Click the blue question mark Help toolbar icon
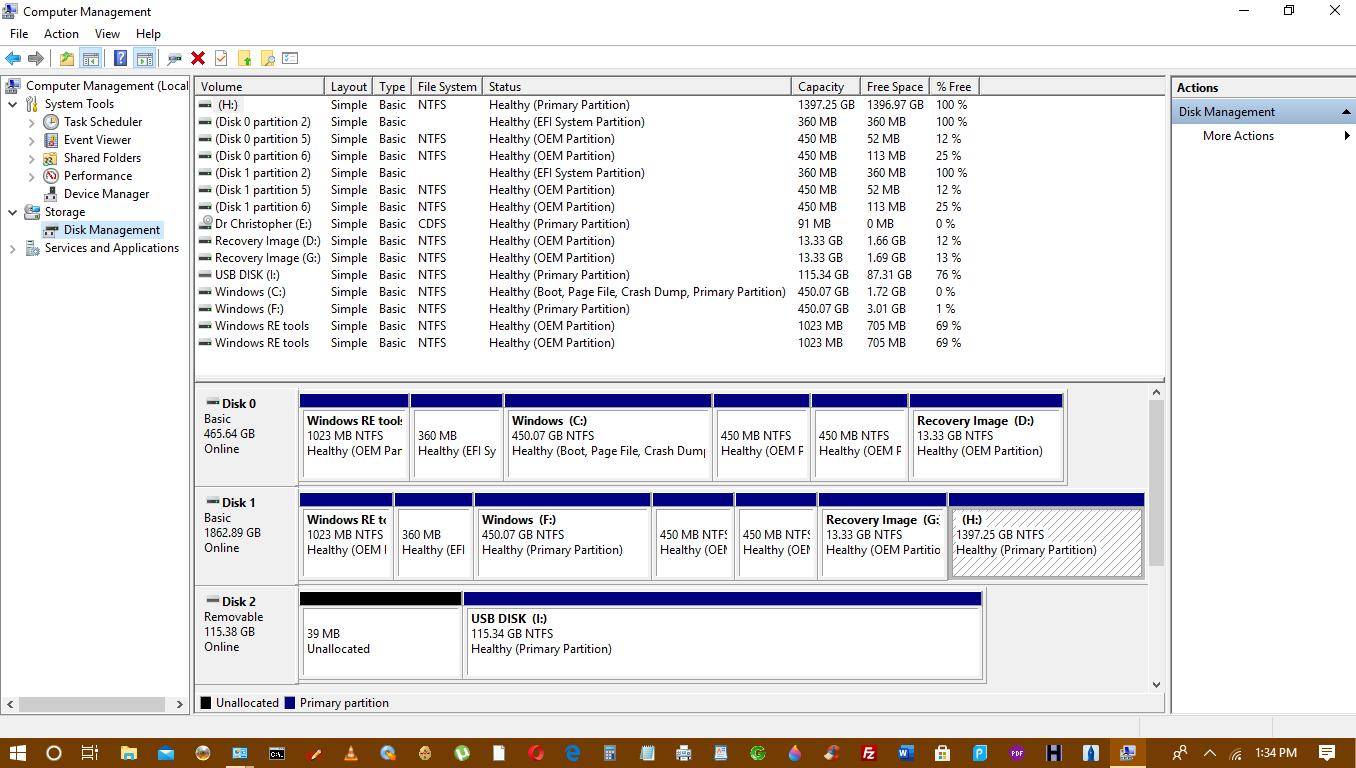1356x768 pixels. (x=120, y=58)
